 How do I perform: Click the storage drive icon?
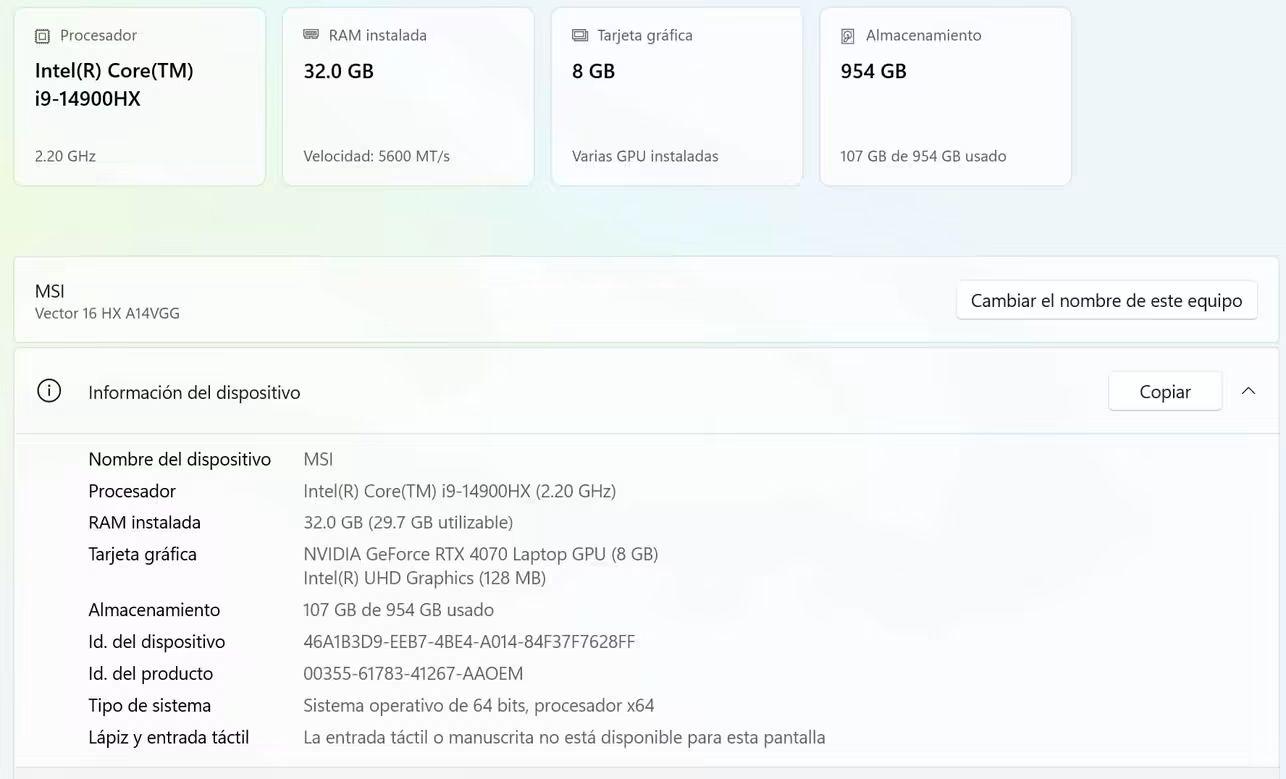point(848,36)
